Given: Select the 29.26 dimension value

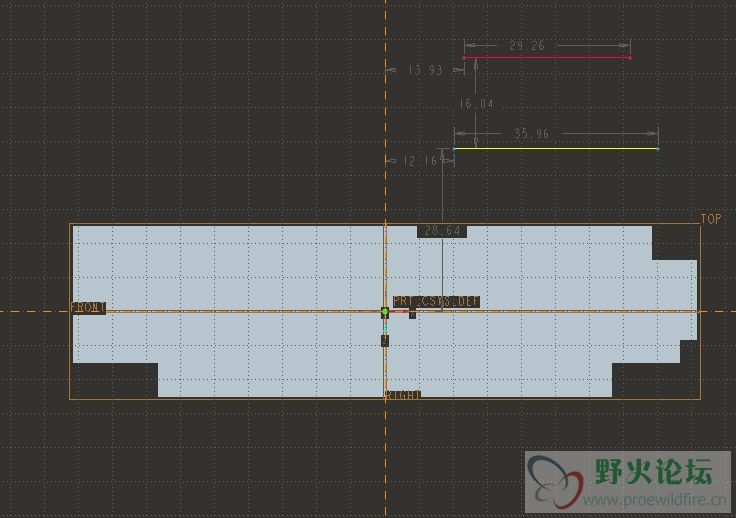Looking at the screenshot, I should pyautogui.click(x=527, y=46).
